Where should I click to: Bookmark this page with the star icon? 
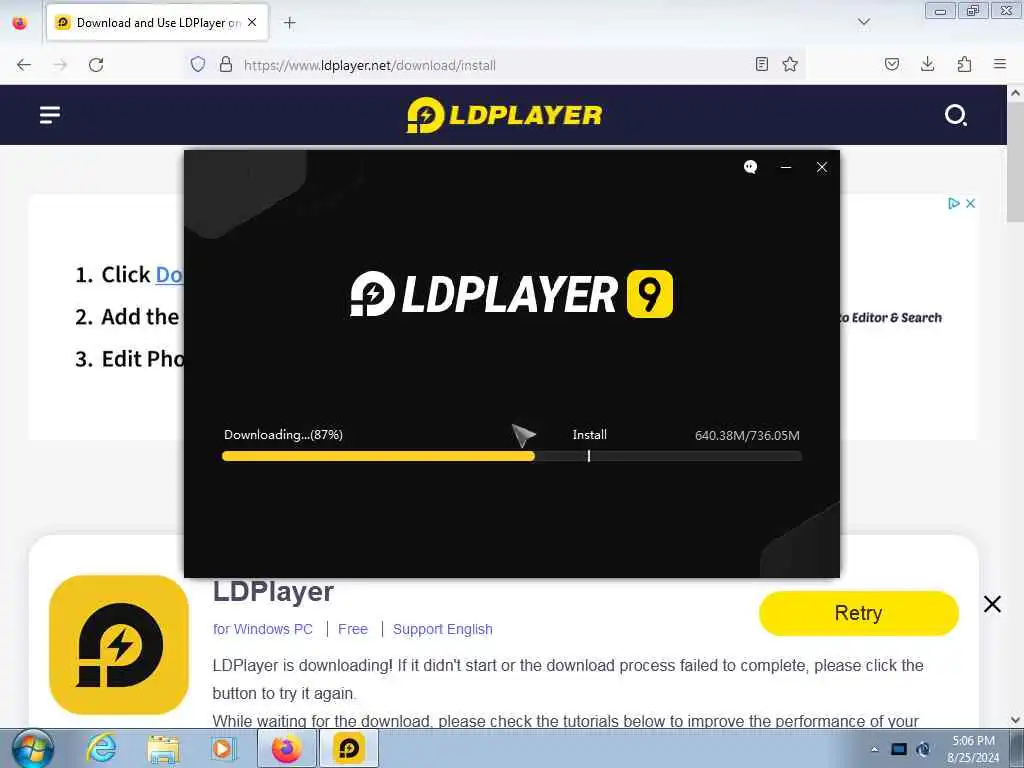[x=790, y=64]
